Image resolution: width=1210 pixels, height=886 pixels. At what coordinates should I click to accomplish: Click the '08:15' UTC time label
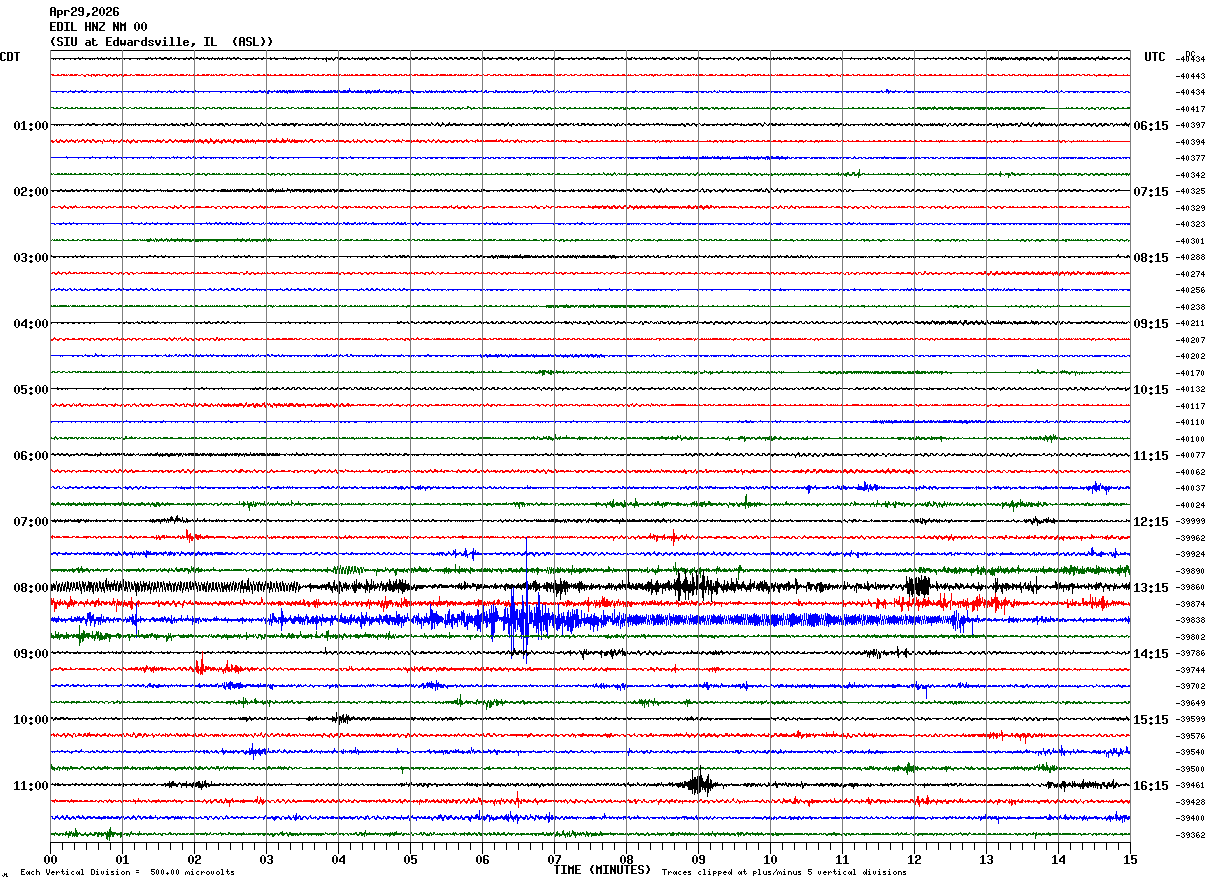(x=1151, y=258)
